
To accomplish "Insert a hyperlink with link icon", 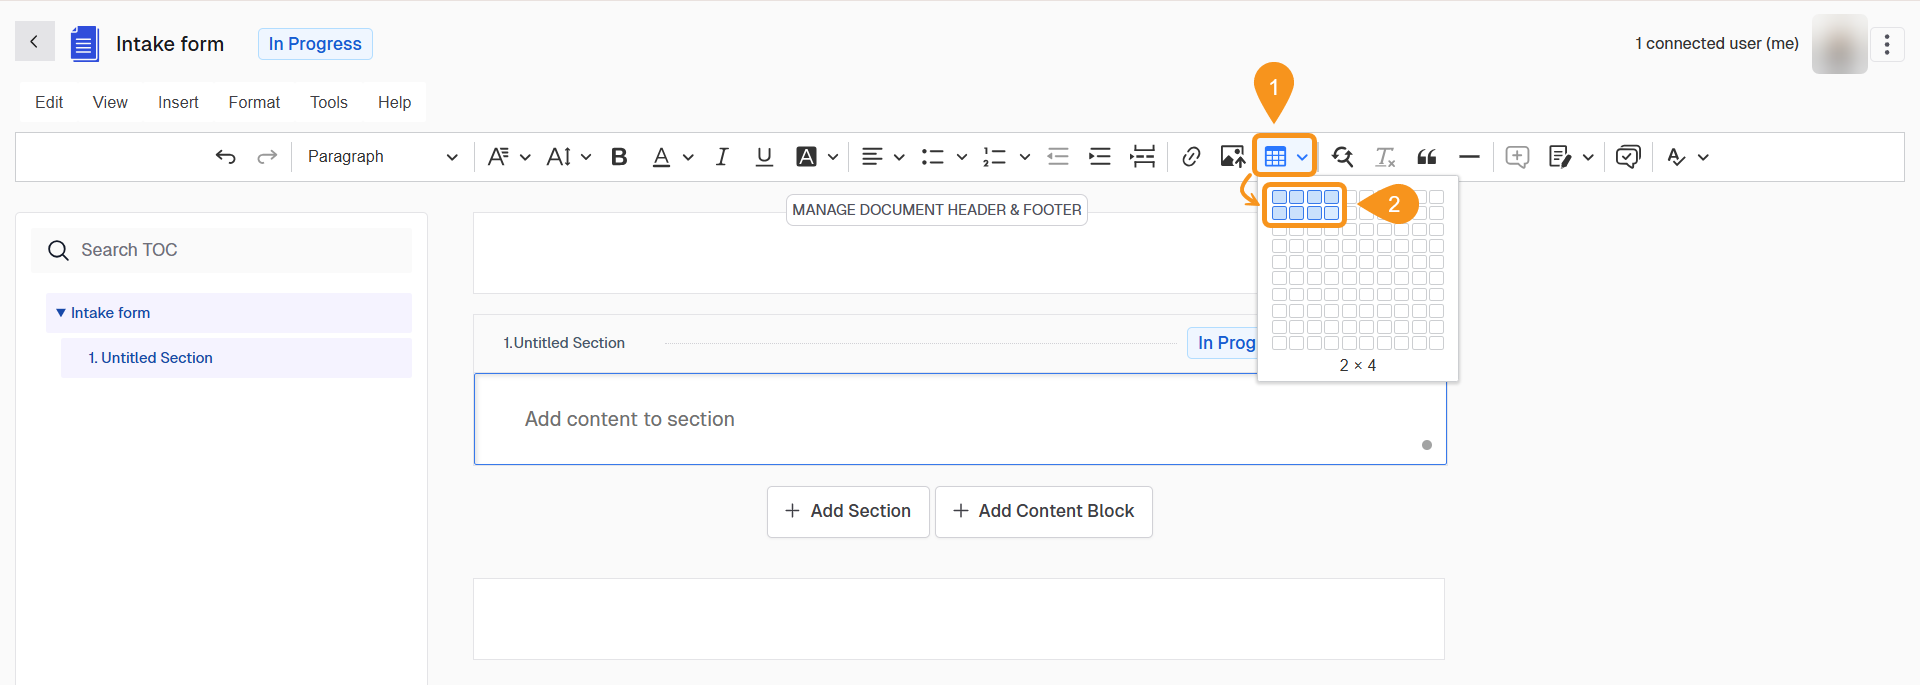I will coord(1191,157).
